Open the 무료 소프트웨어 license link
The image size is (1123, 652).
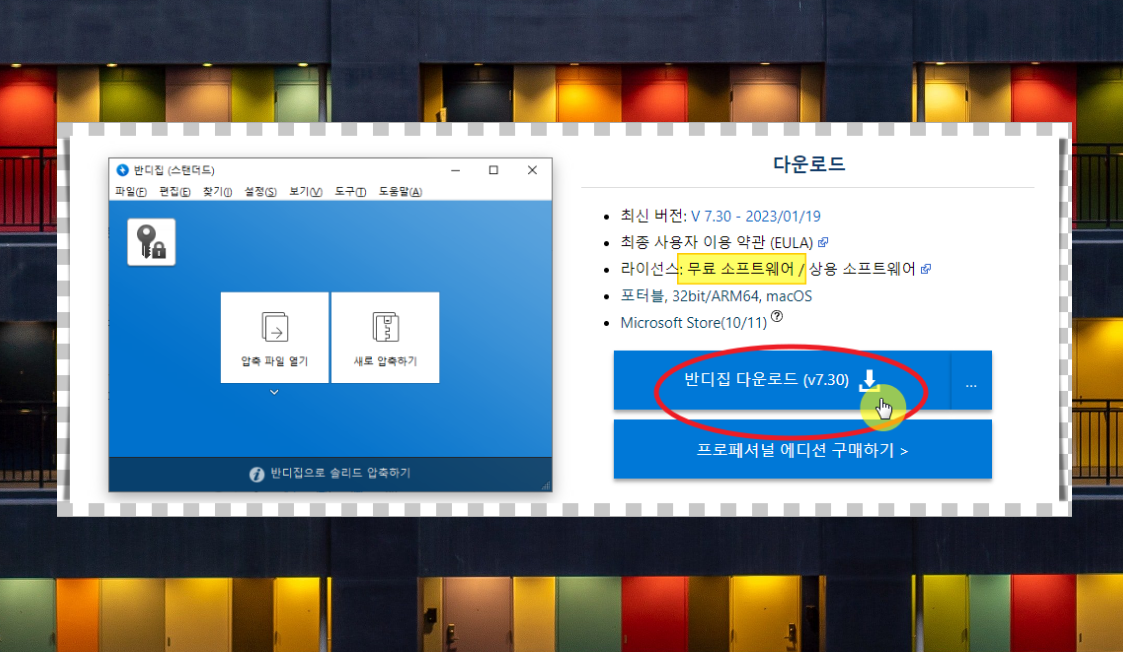pos(741,269)
